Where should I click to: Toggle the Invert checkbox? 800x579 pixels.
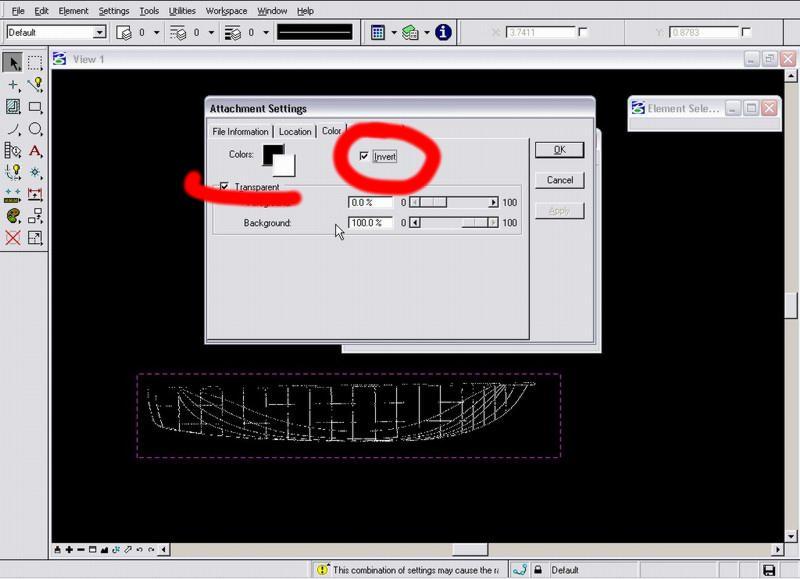pyautogui.click(x=364, y=156)
